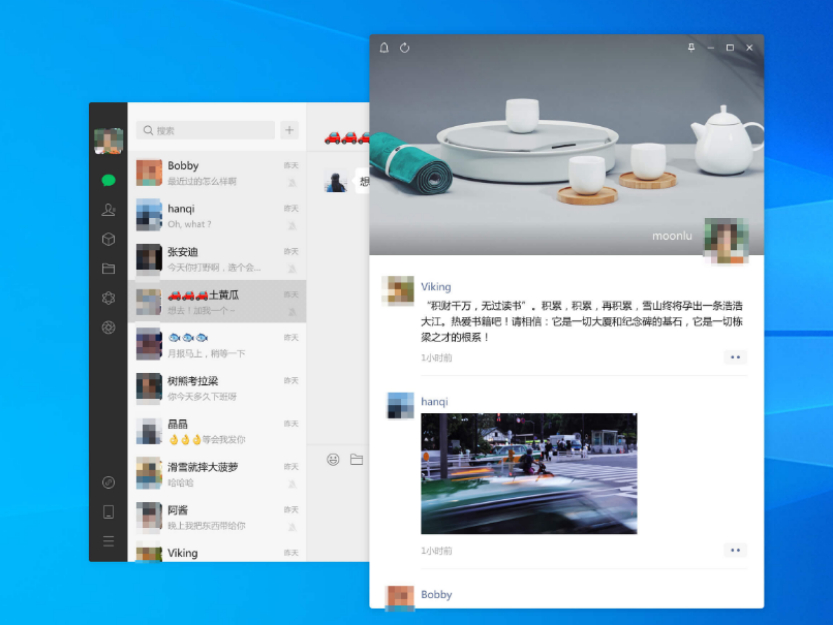Viewport: 833px width, 625px height.
Task: View hanqi's street photo in Moments
Action: pyautogui.click(x=529, y=474)
